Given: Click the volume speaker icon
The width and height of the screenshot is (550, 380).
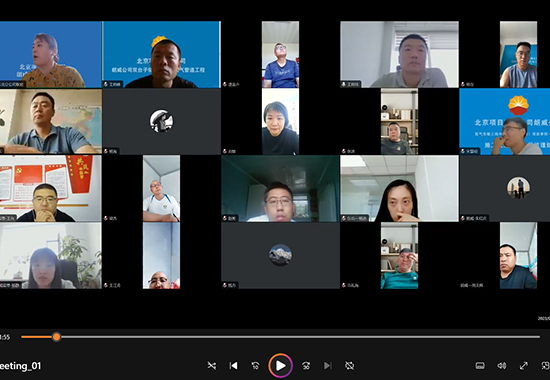Looking at the screenshot, I should (x=502, y=366).
